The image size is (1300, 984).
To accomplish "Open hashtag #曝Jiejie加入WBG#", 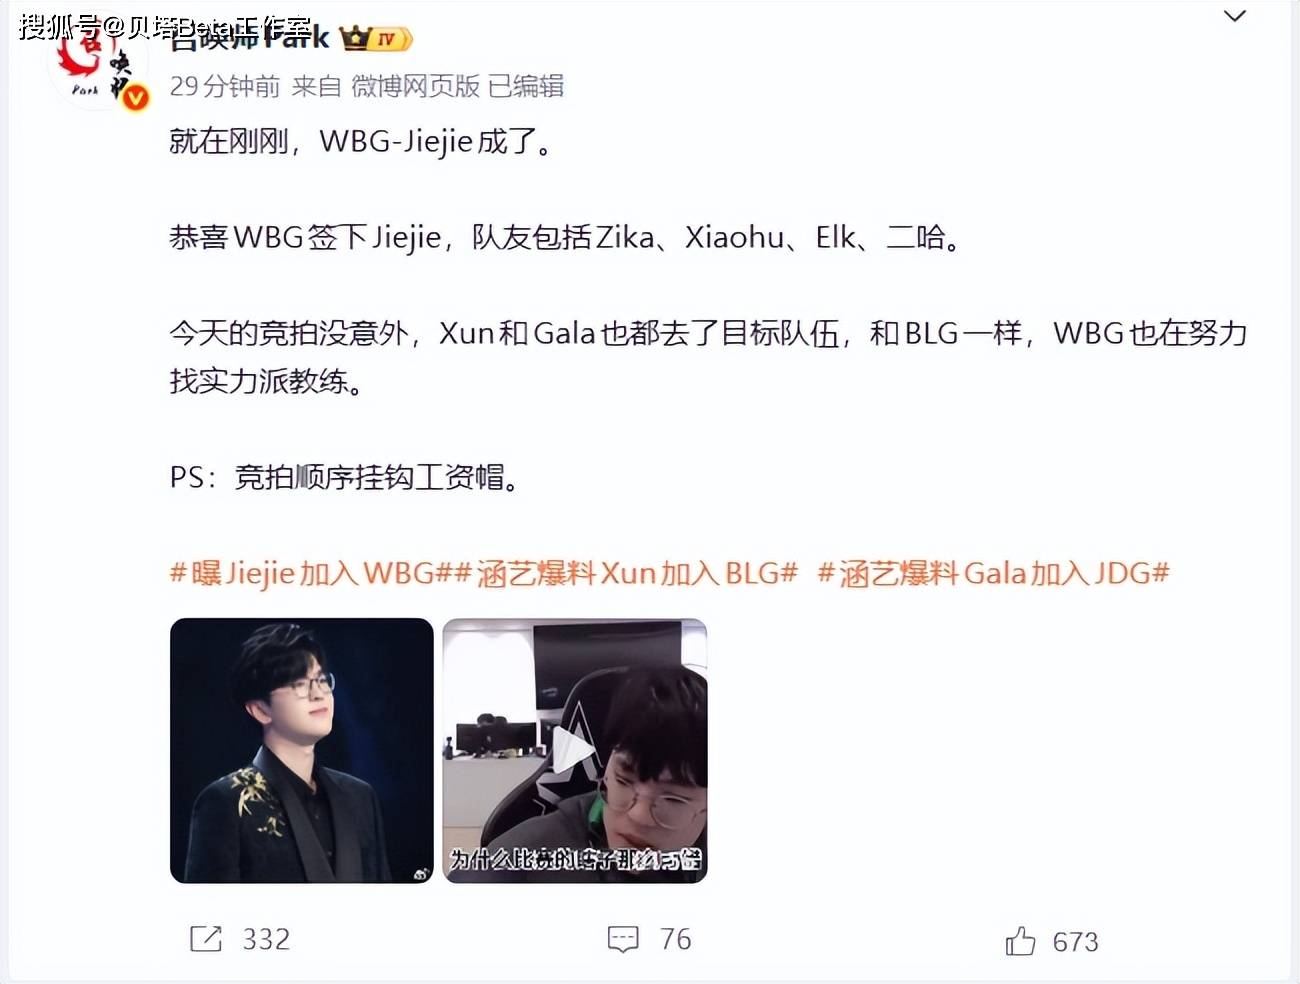I will tap(313, 573).
